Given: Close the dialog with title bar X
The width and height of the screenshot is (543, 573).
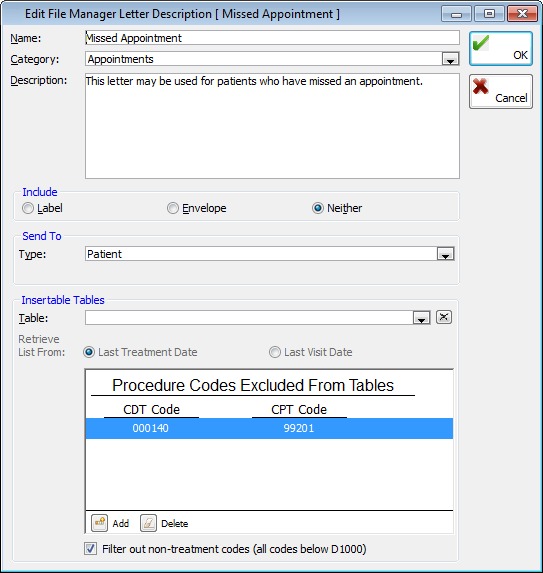Looking at the screenshot, I should pyautogui.click(x=522, y=14).
